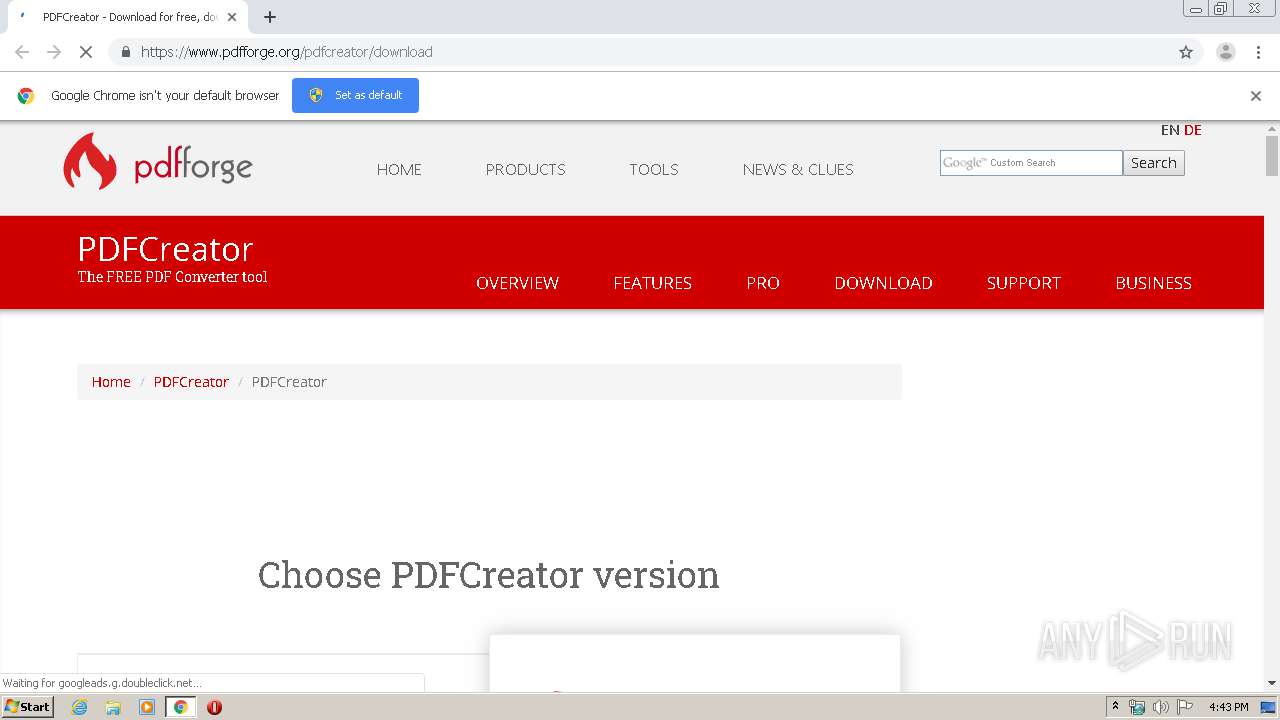1280x720 pixels.
Task: Switch to PRO tab
Action: click(x=763, y=283)
